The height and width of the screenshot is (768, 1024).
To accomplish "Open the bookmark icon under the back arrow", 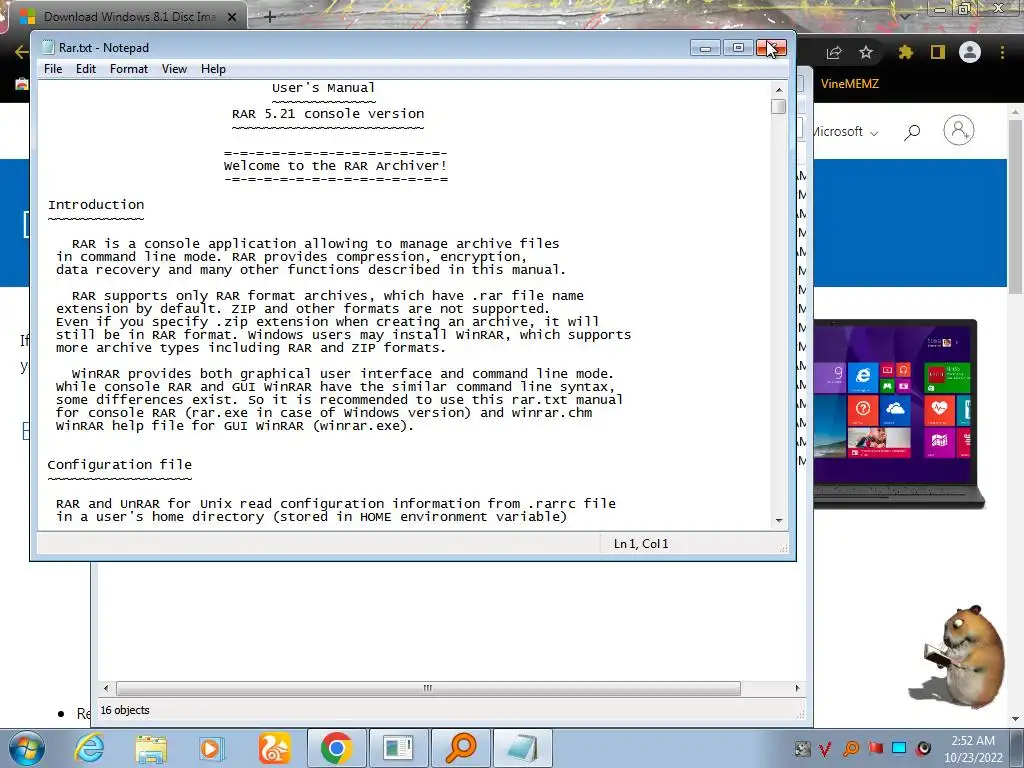I will (x=22, y=84).
